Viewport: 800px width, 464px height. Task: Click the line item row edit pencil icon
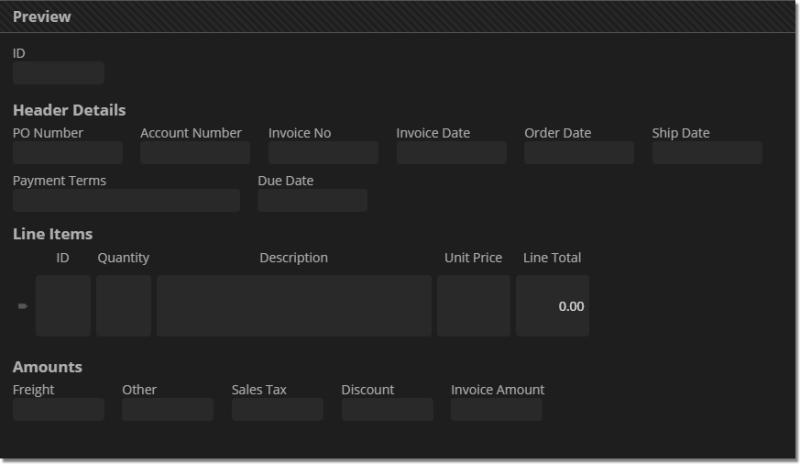[22, 306]
